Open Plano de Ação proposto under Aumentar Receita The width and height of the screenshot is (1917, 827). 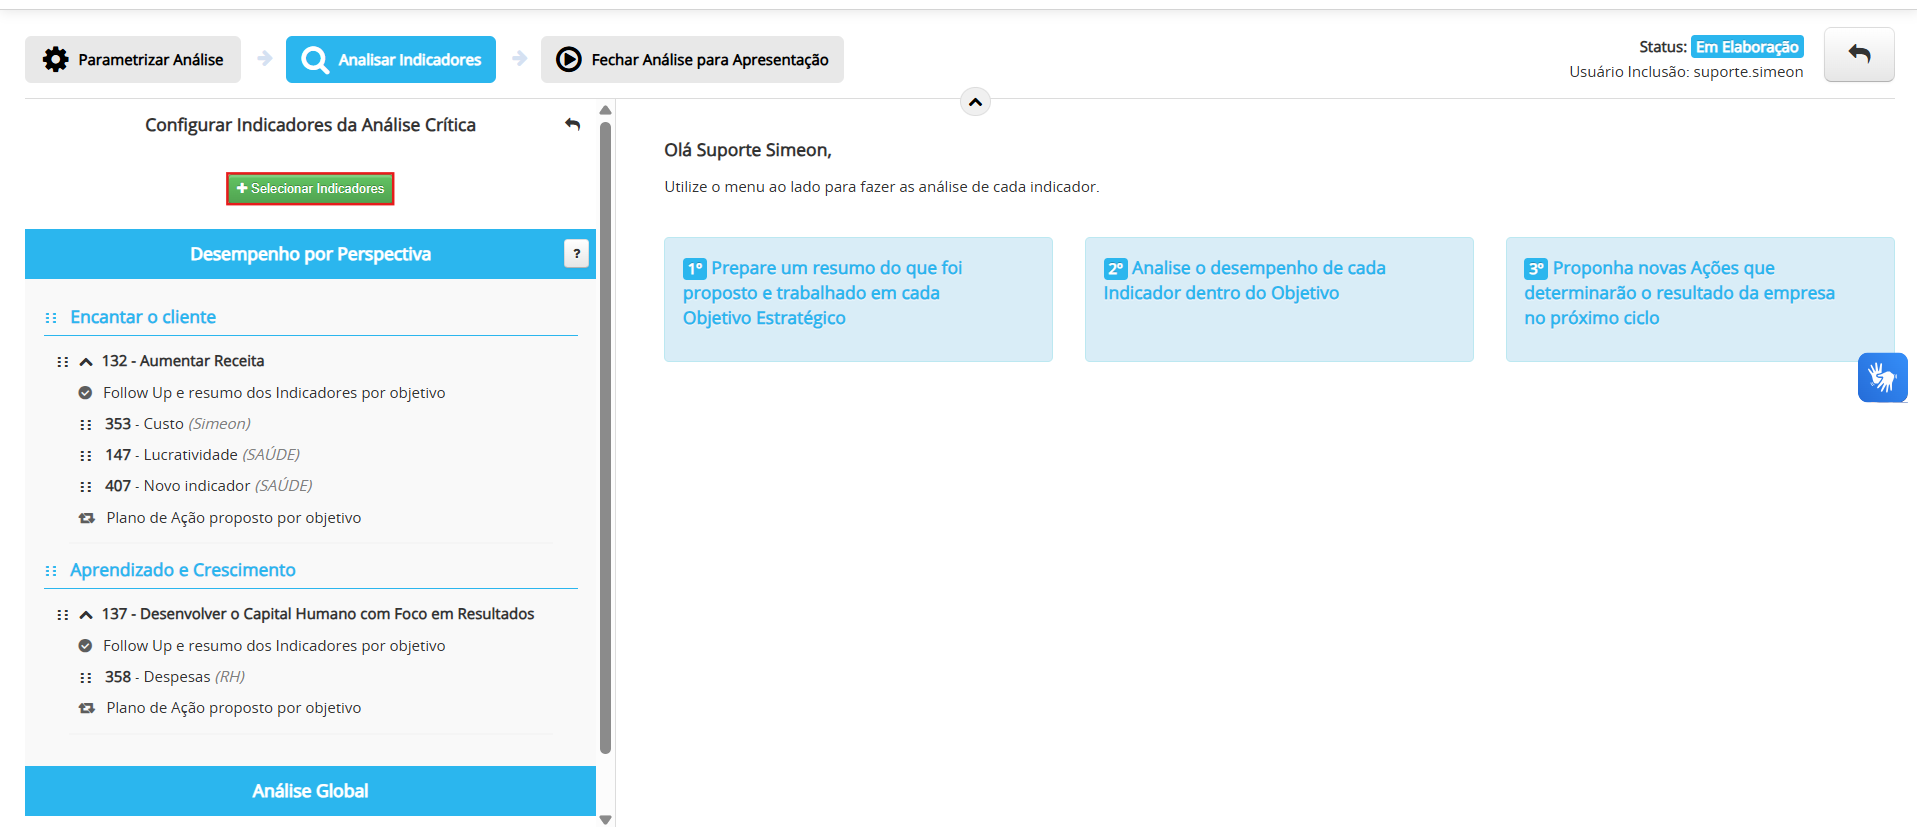tap(234, 518)
